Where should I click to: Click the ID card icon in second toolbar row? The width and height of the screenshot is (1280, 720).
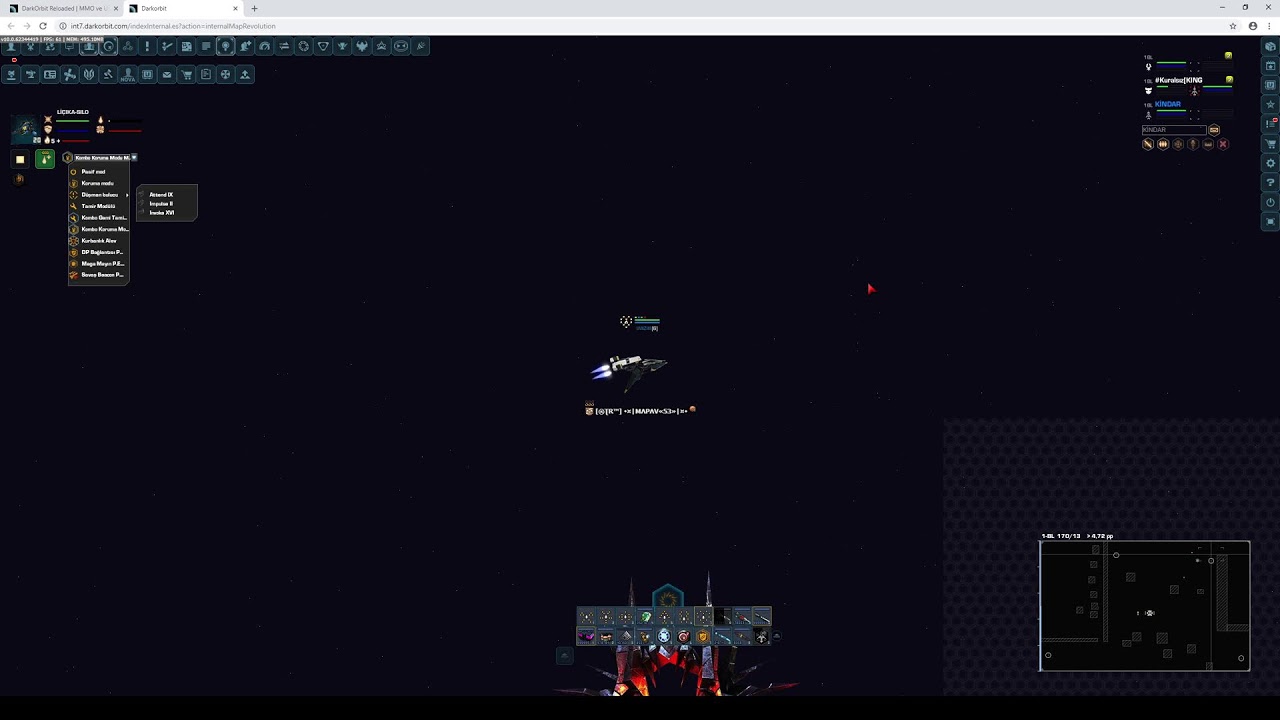coord(50,74)
